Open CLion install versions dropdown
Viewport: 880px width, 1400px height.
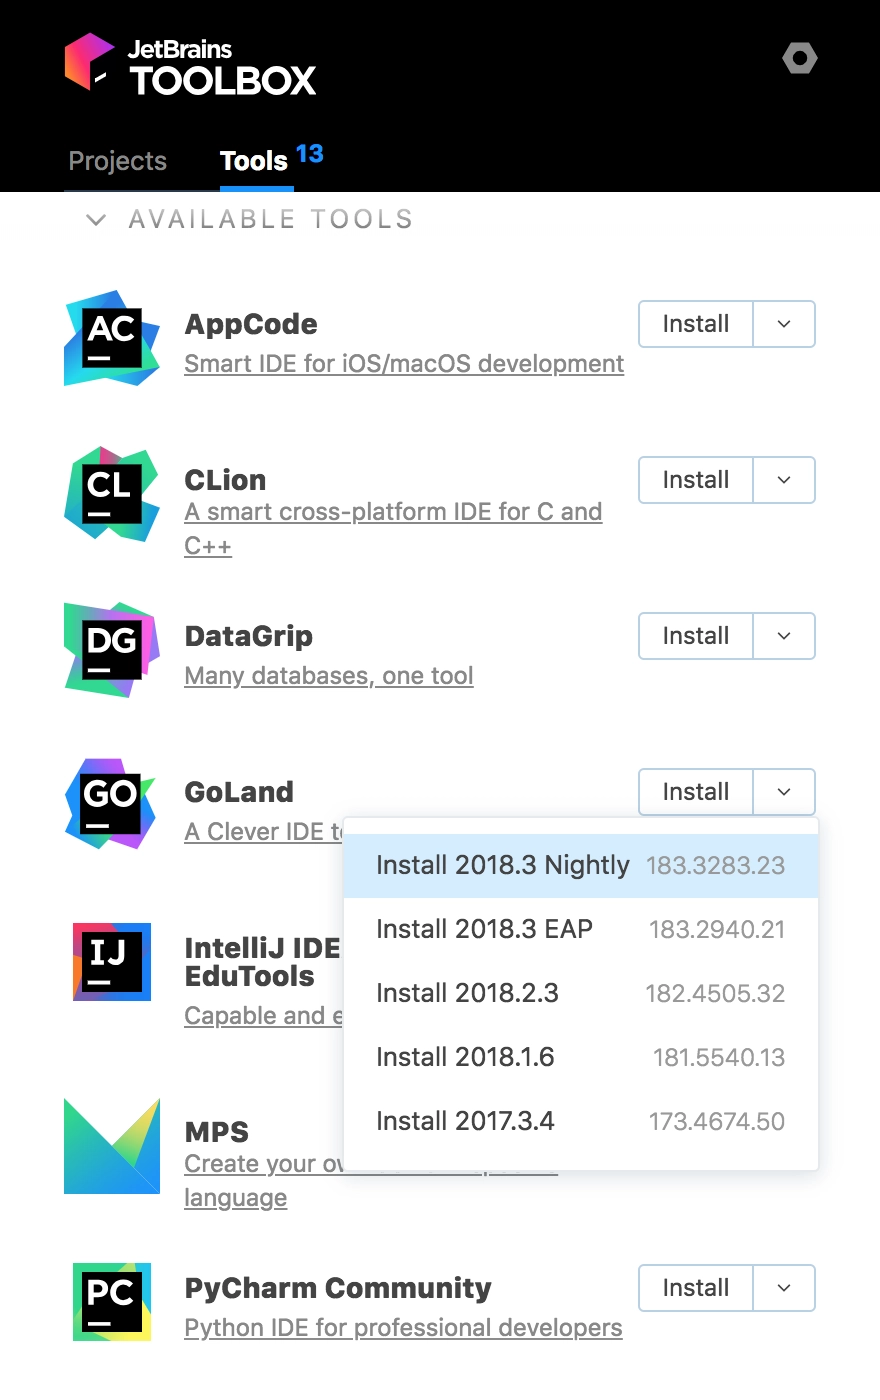point(784,480)
